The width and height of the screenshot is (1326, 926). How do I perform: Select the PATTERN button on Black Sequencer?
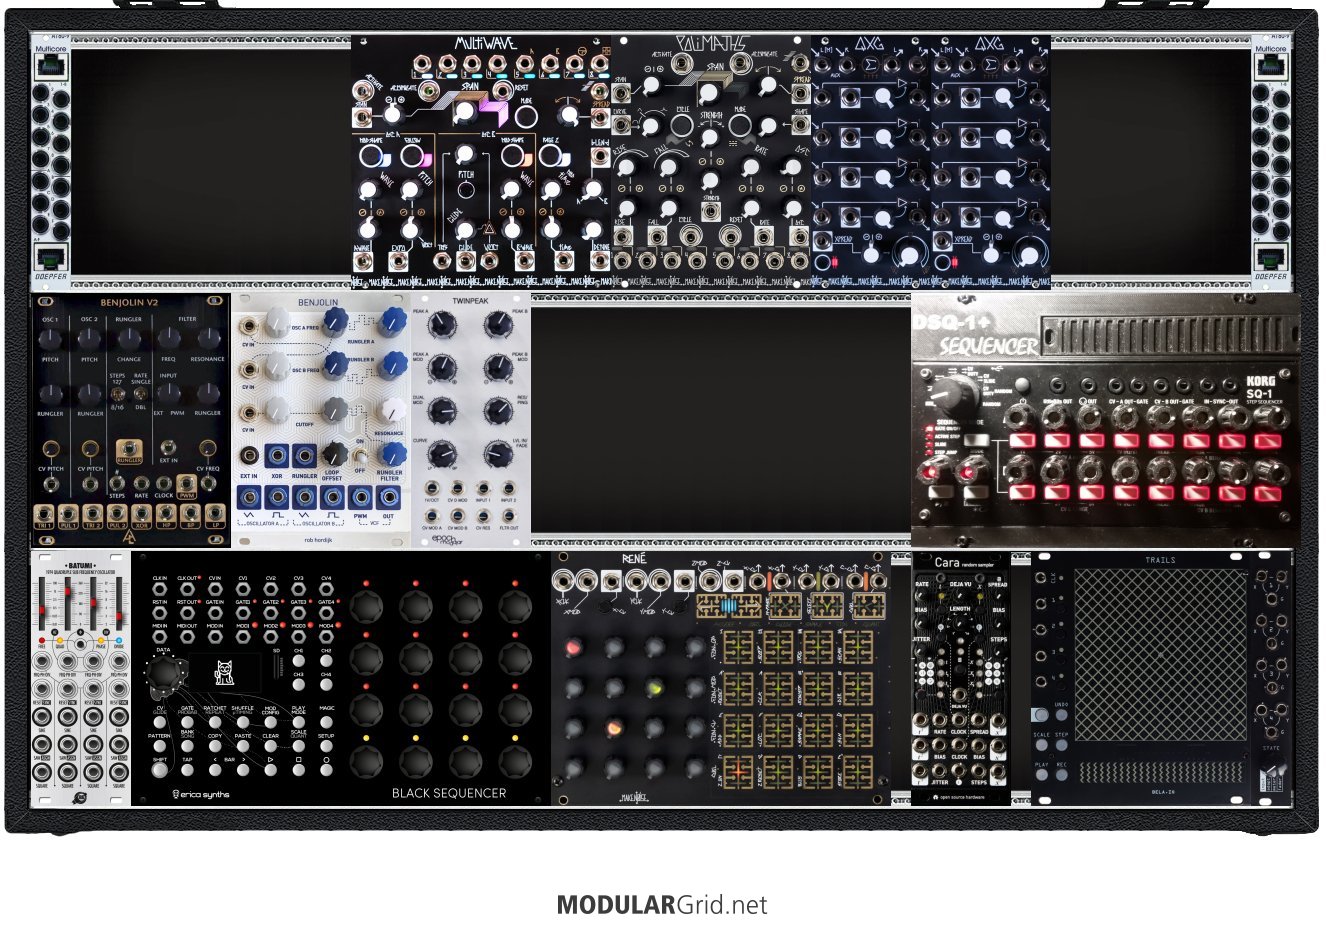[x=159, y=747]
